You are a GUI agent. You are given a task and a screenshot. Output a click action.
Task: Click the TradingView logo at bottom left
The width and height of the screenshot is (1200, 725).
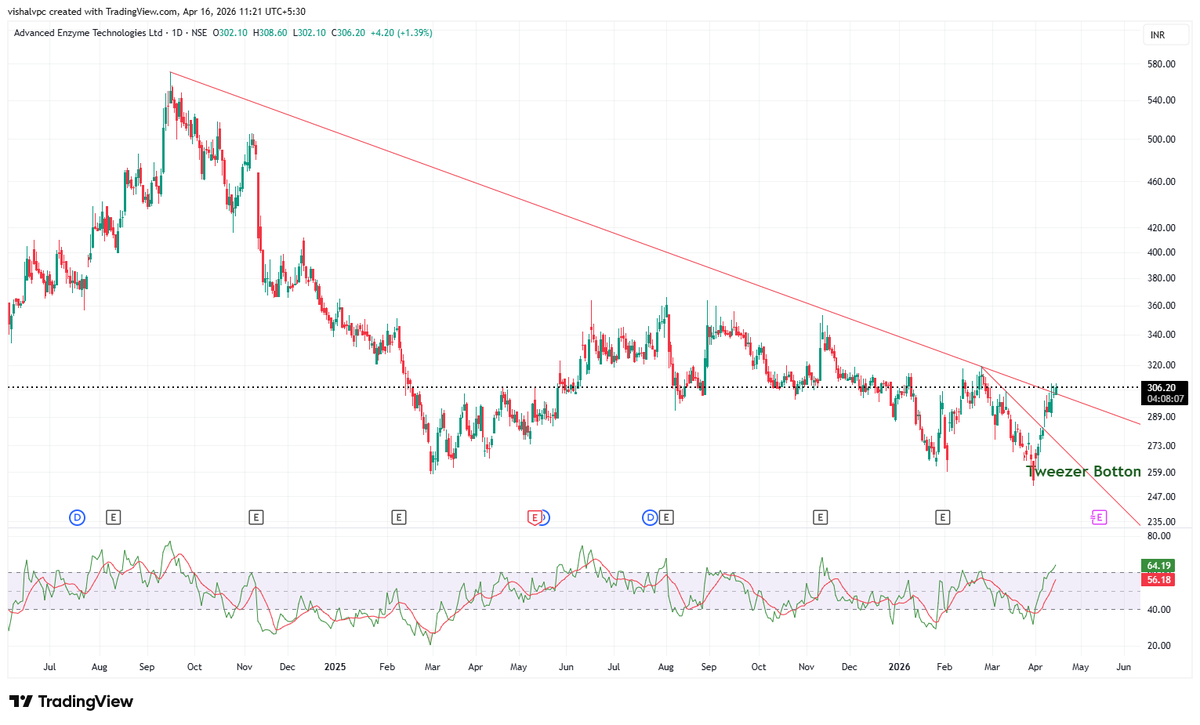[x=70, y=702]
